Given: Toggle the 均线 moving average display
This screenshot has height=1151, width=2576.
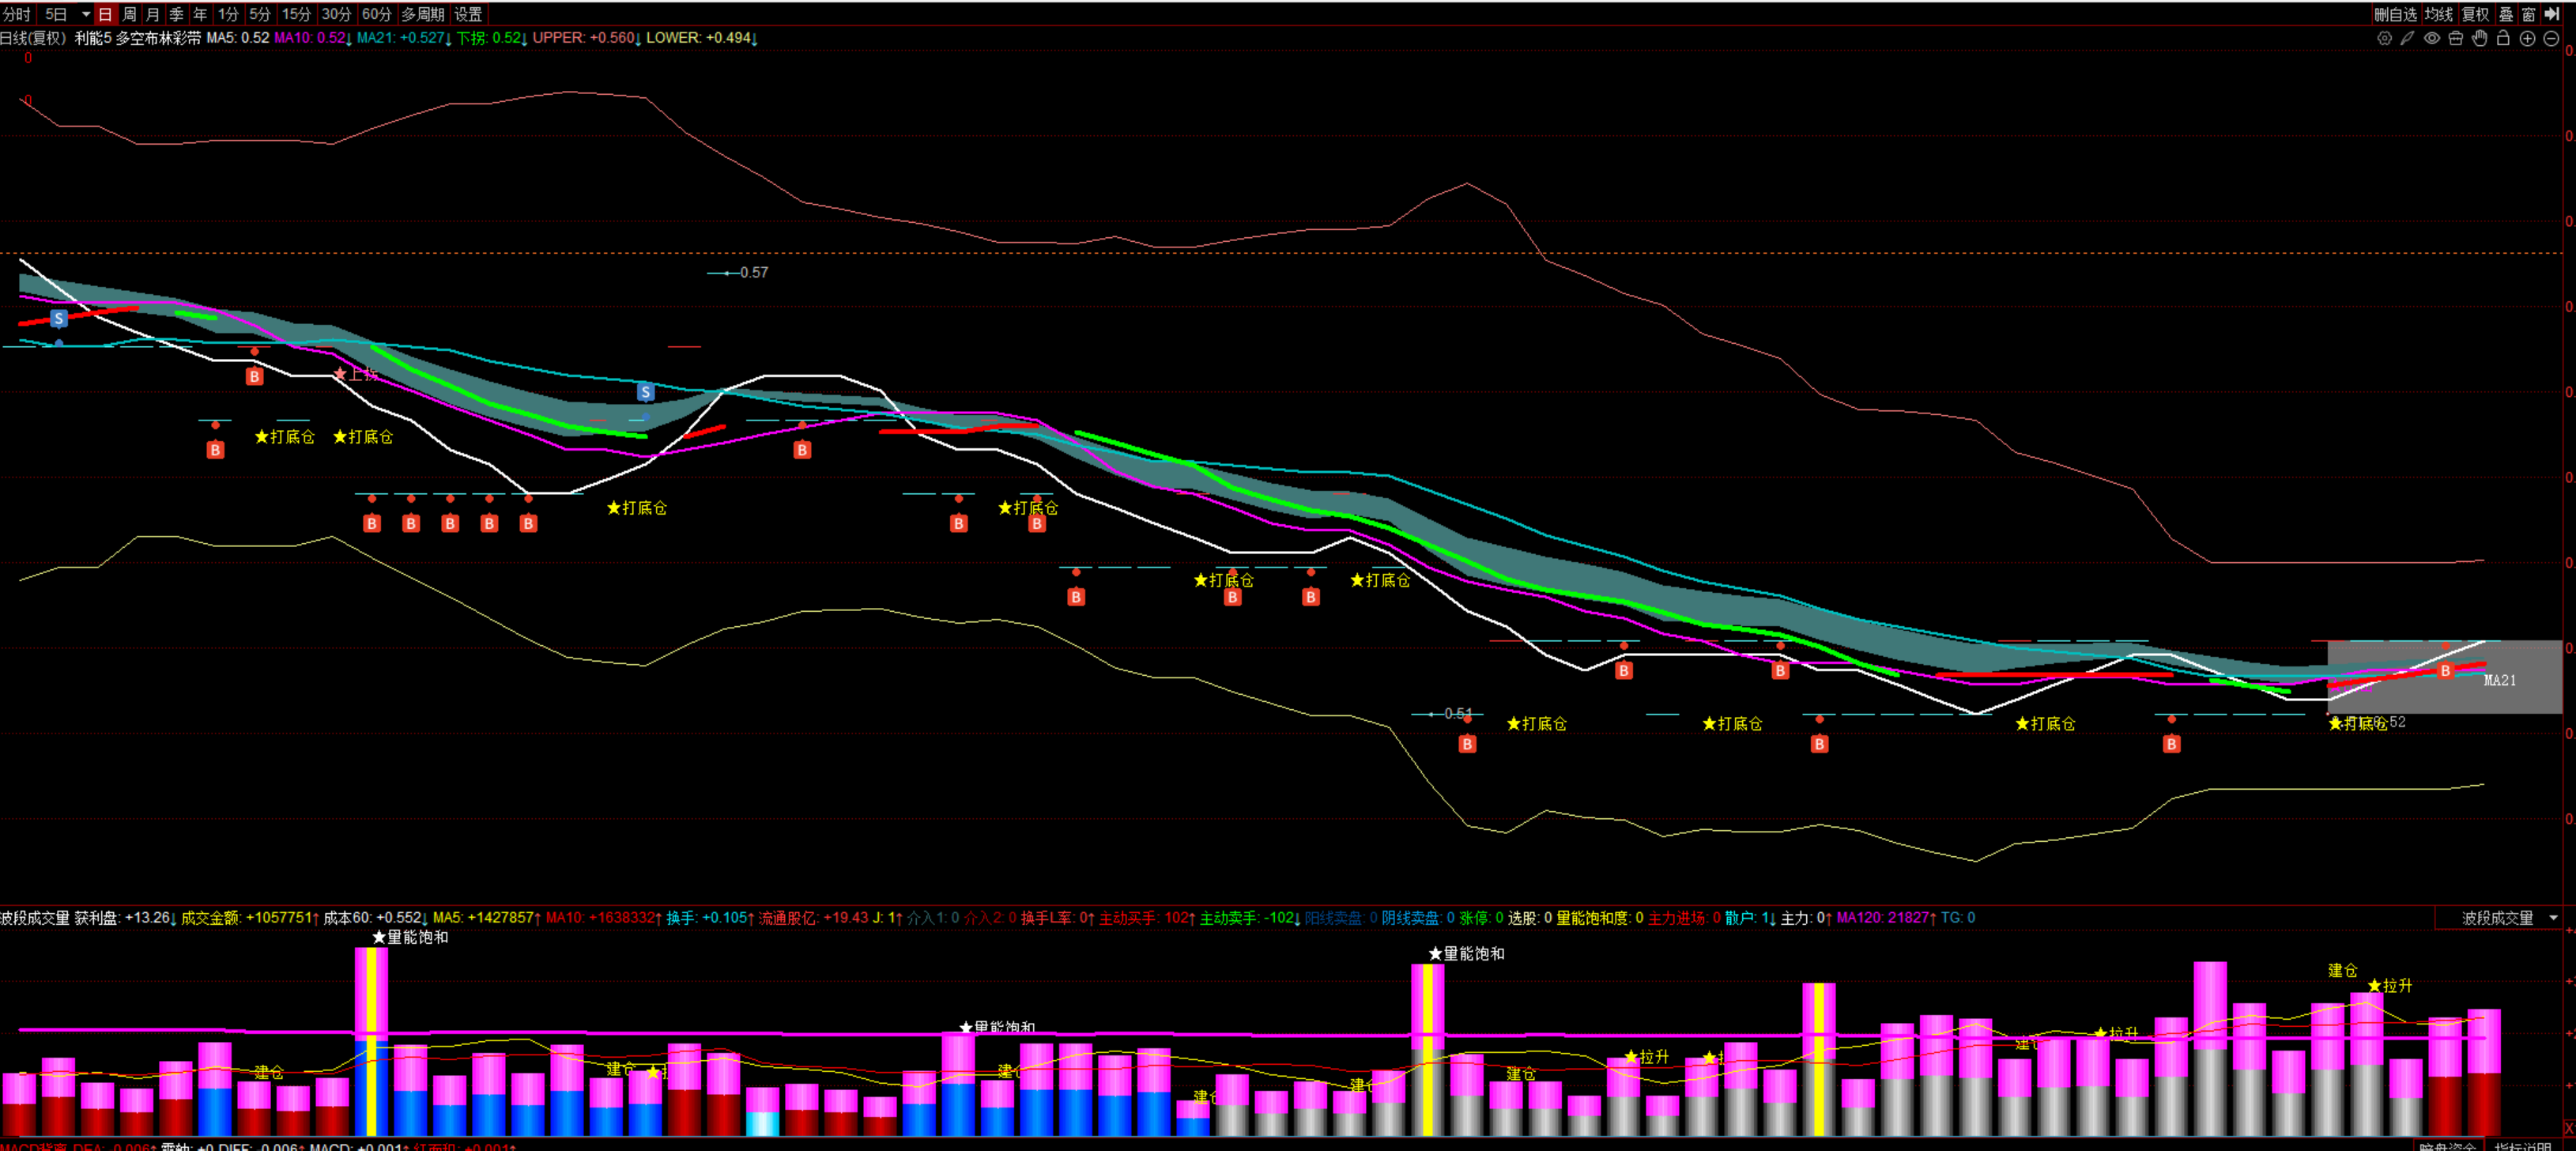Looking at the screenshot, I should [2438, 14].
